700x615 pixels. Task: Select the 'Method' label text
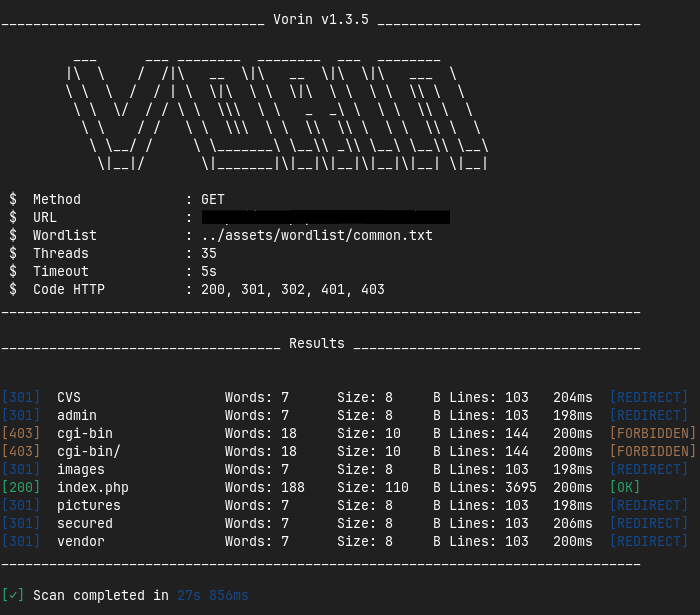57,199
